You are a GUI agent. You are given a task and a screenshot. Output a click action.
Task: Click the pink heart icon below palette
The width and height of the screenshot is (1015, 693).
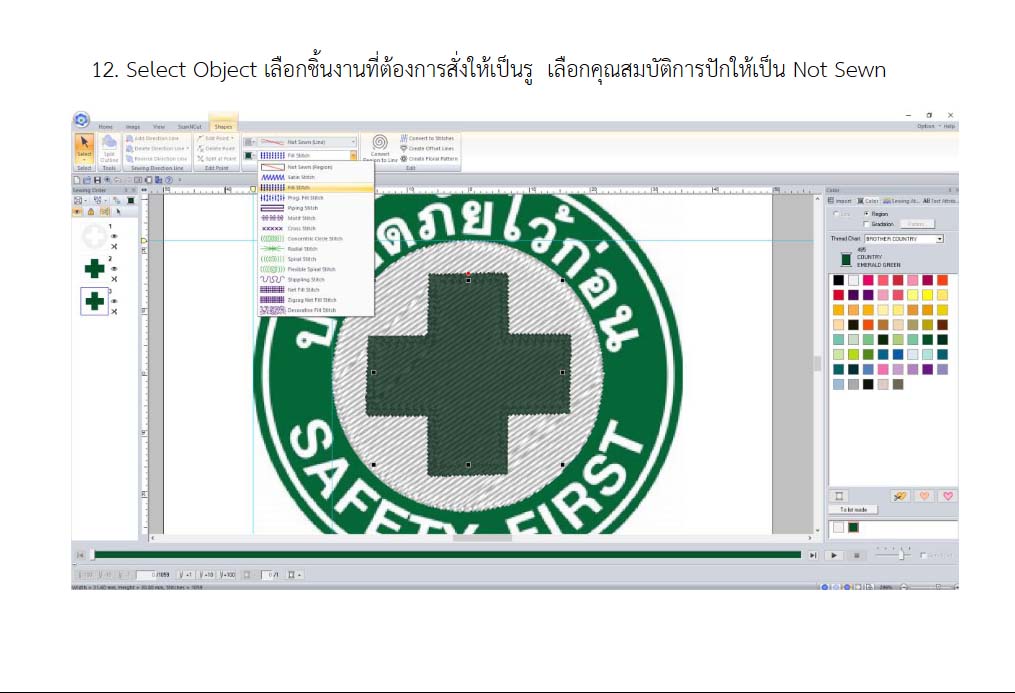pyautogui.click(x=948, y=496)
